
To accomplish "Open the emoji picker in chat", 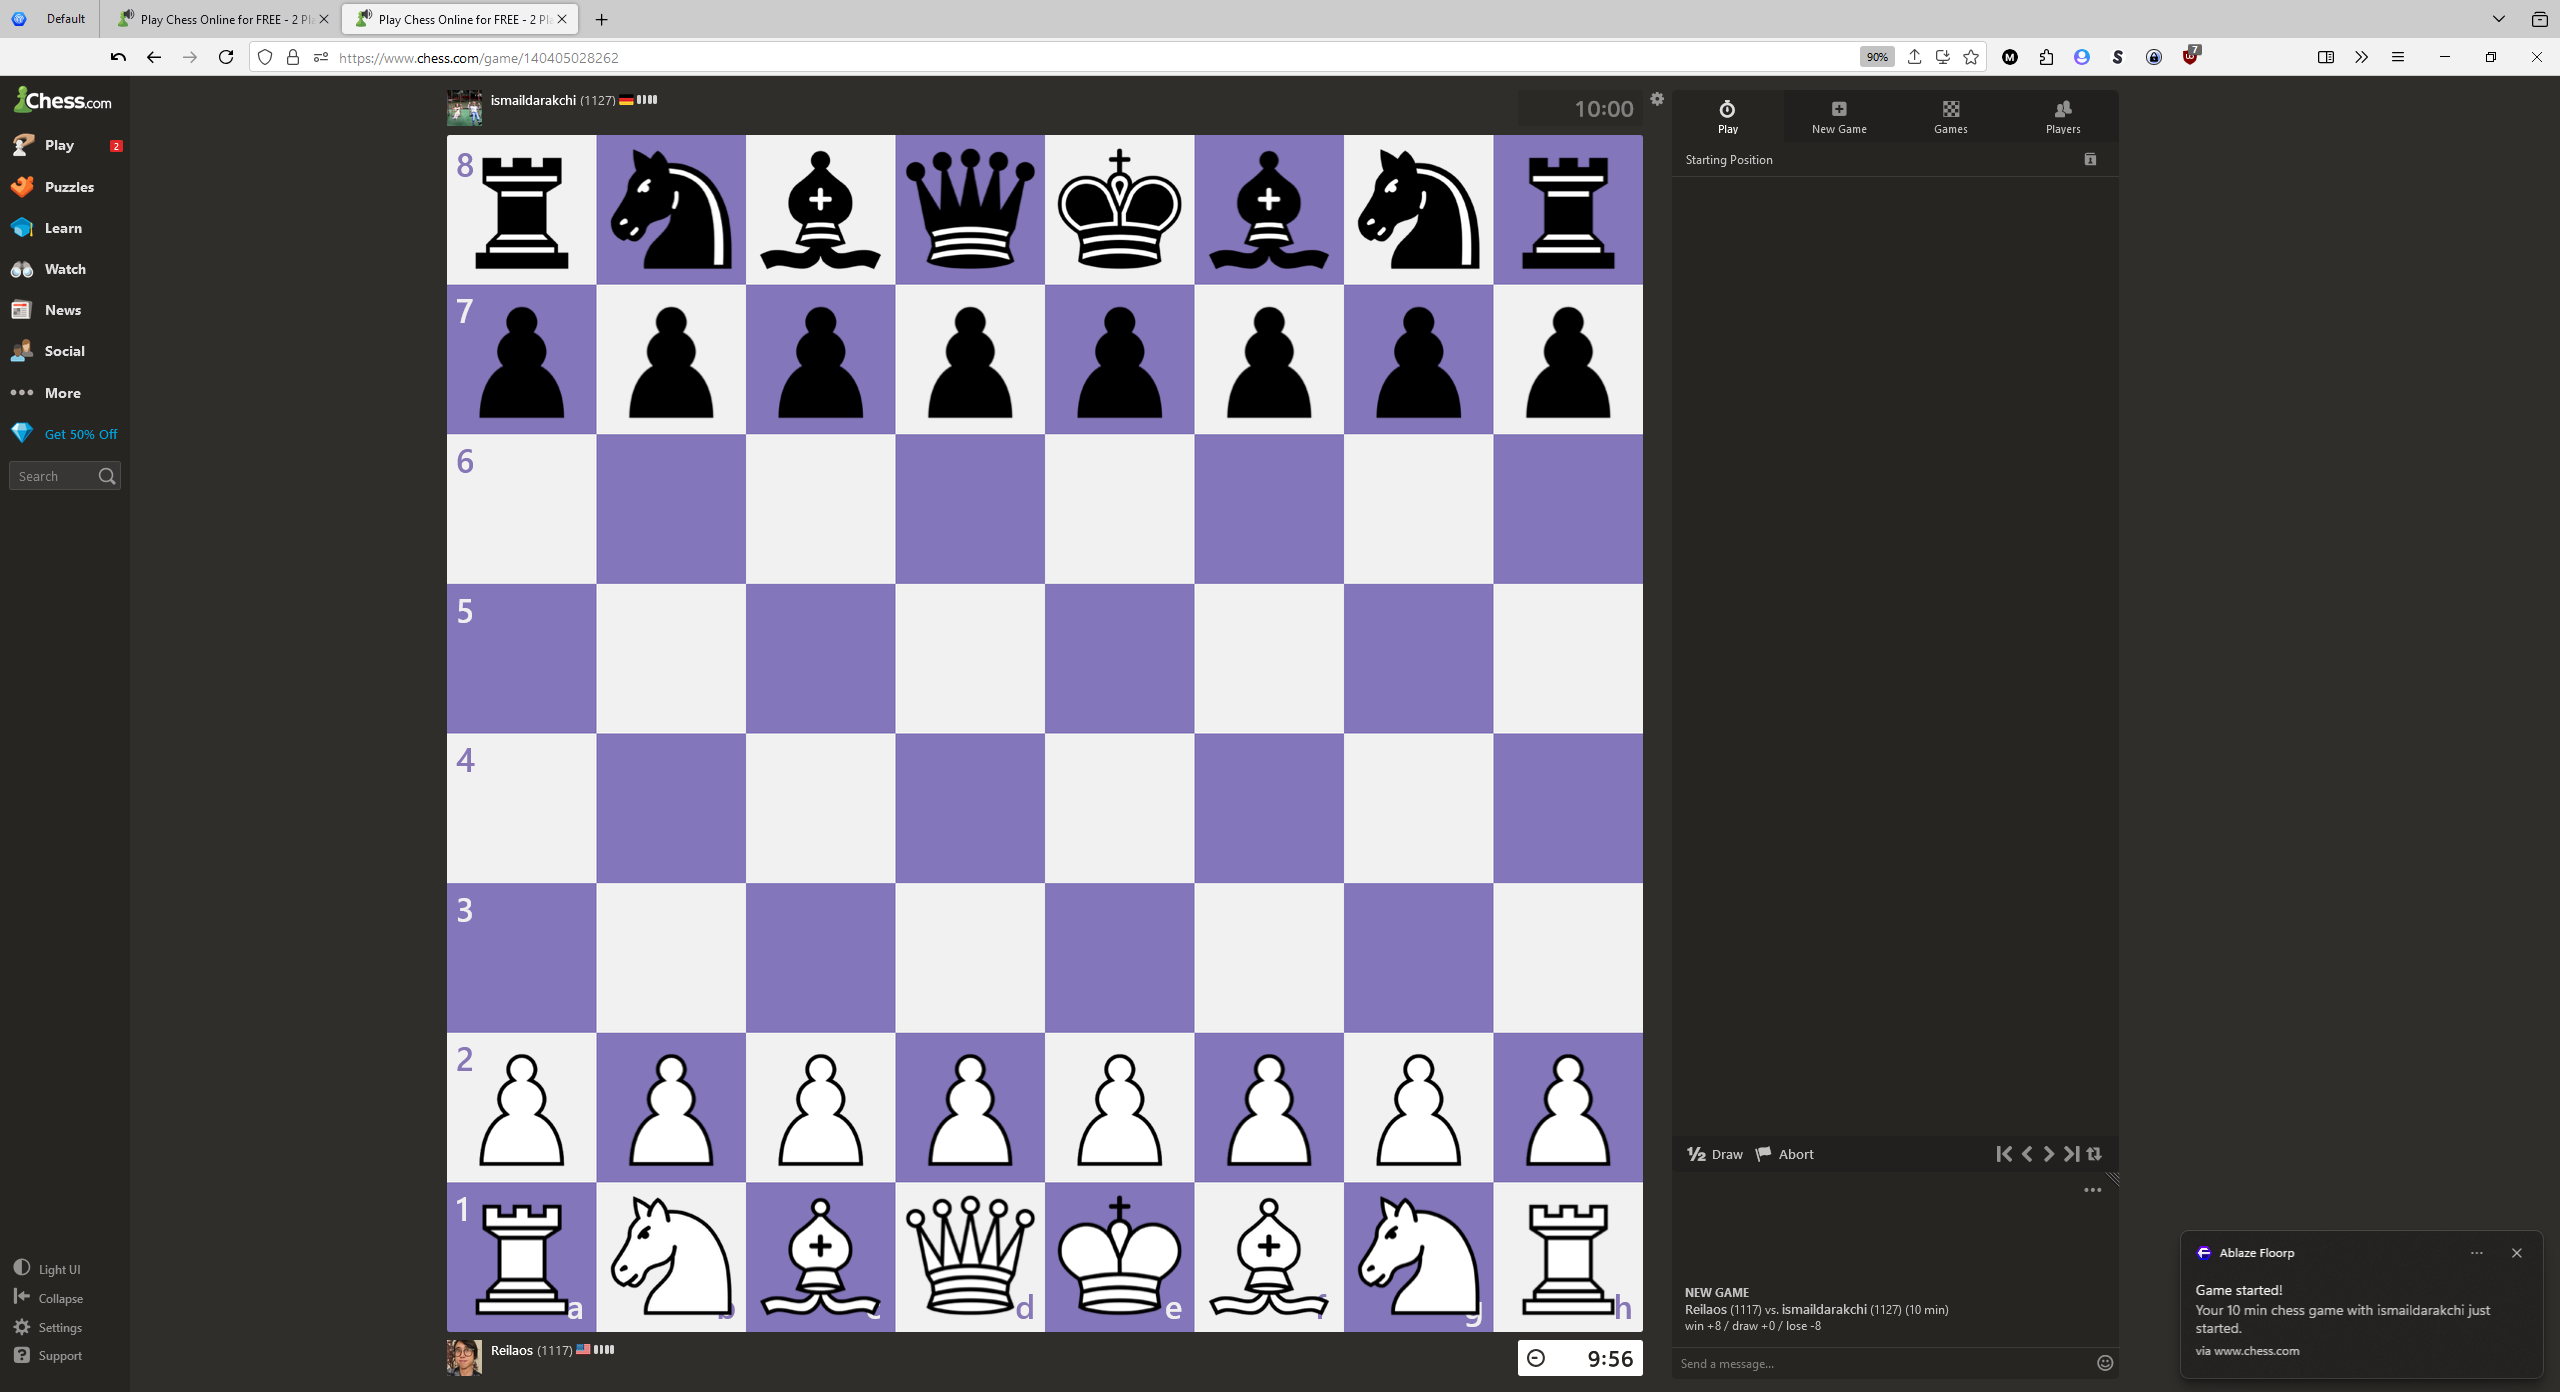I will click(2105, 1363).
